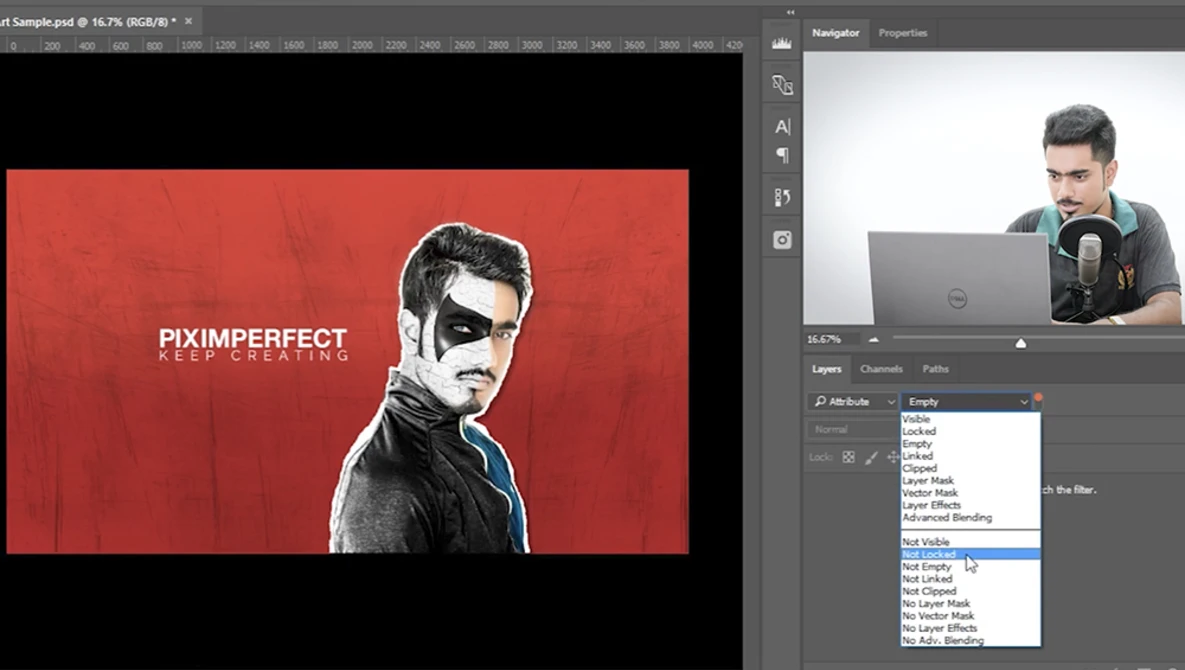
Task: Switch to the Properties tab
Action: 902,32
